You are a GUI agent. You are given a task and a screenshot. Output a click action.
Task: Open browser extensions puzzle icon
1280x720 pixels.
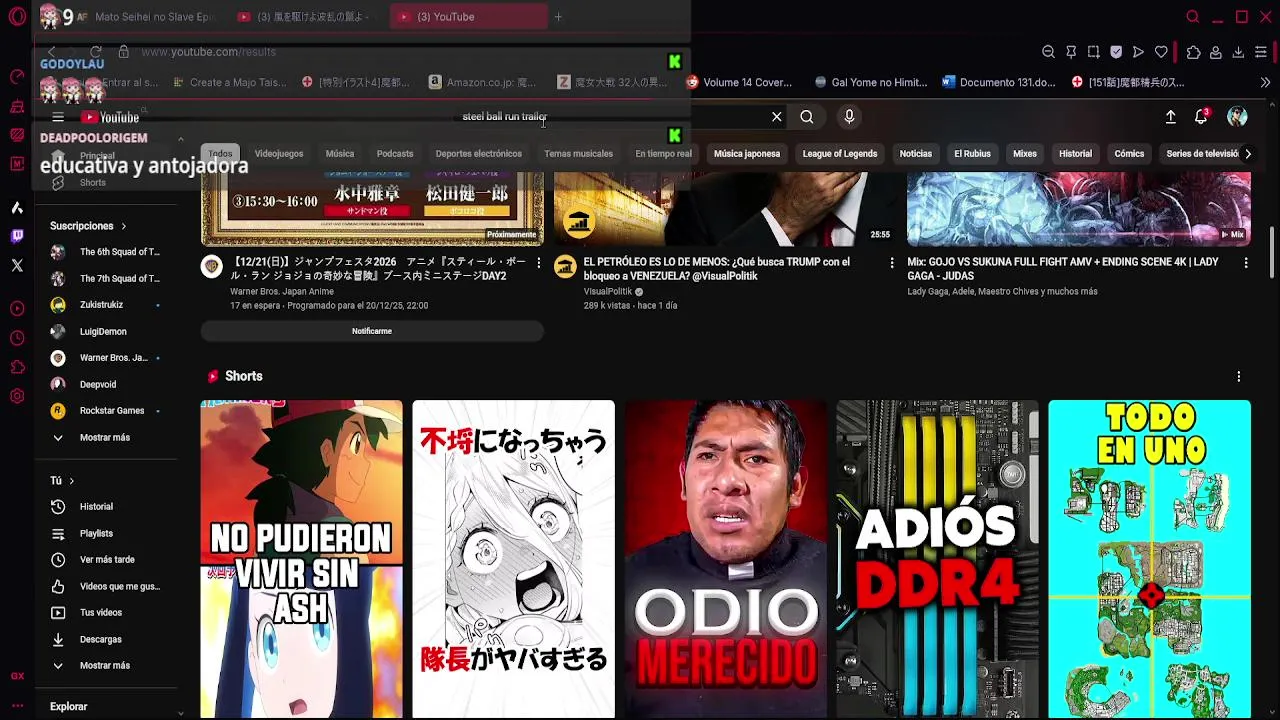pyautogui.click(x=1193, y=52)
